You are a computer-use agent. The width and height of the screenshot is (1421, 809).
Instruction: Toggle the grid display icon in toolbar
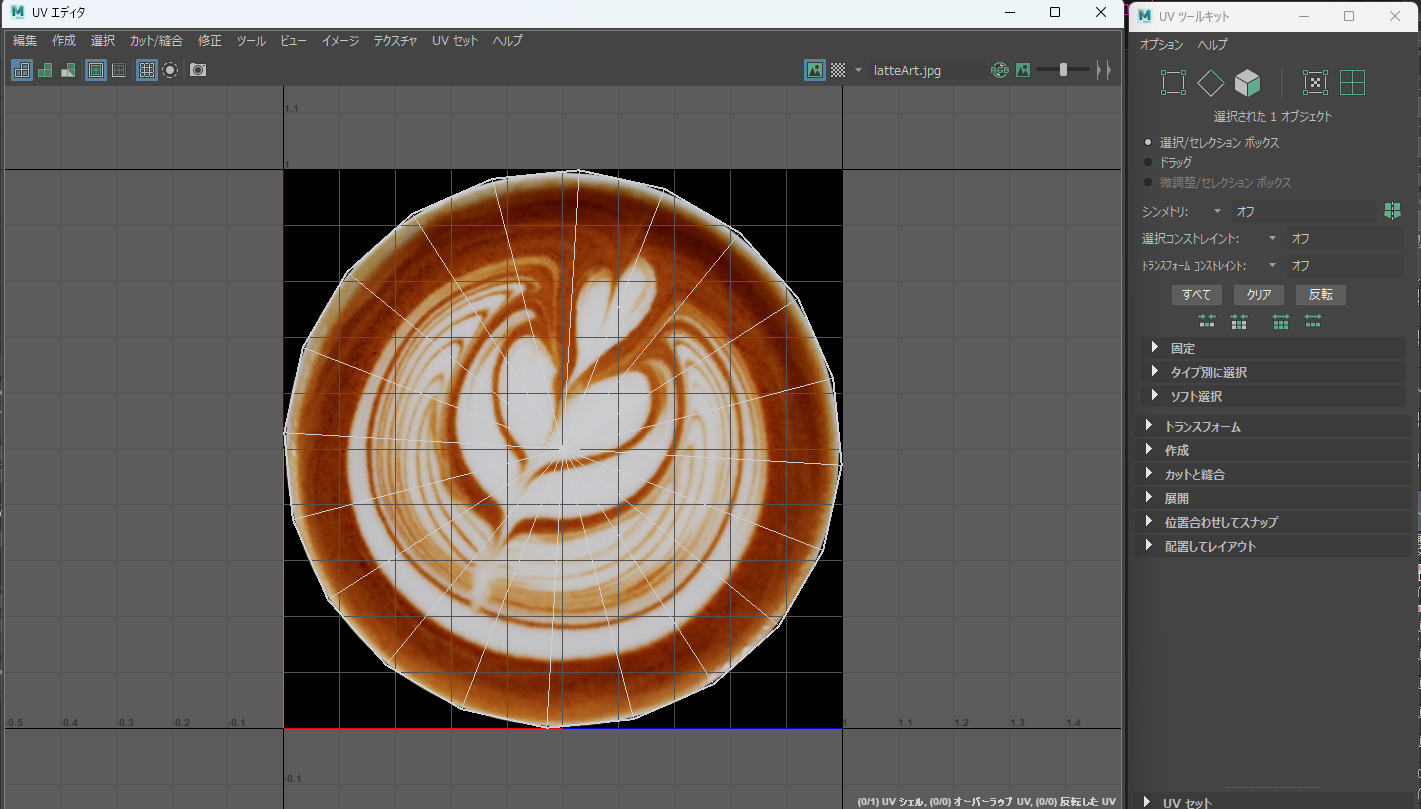[146, 70]
